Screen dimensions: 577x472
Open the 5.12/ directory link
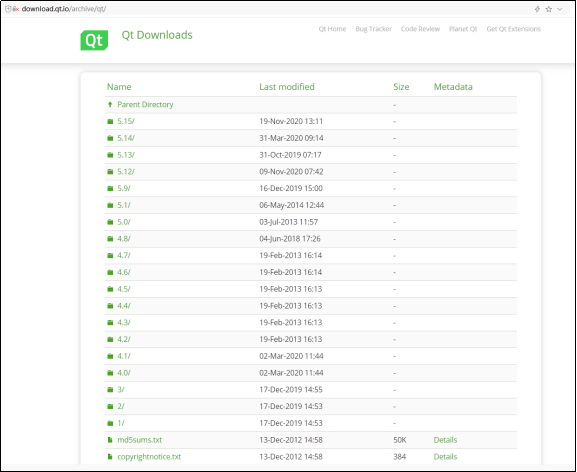tap(126, 172)
